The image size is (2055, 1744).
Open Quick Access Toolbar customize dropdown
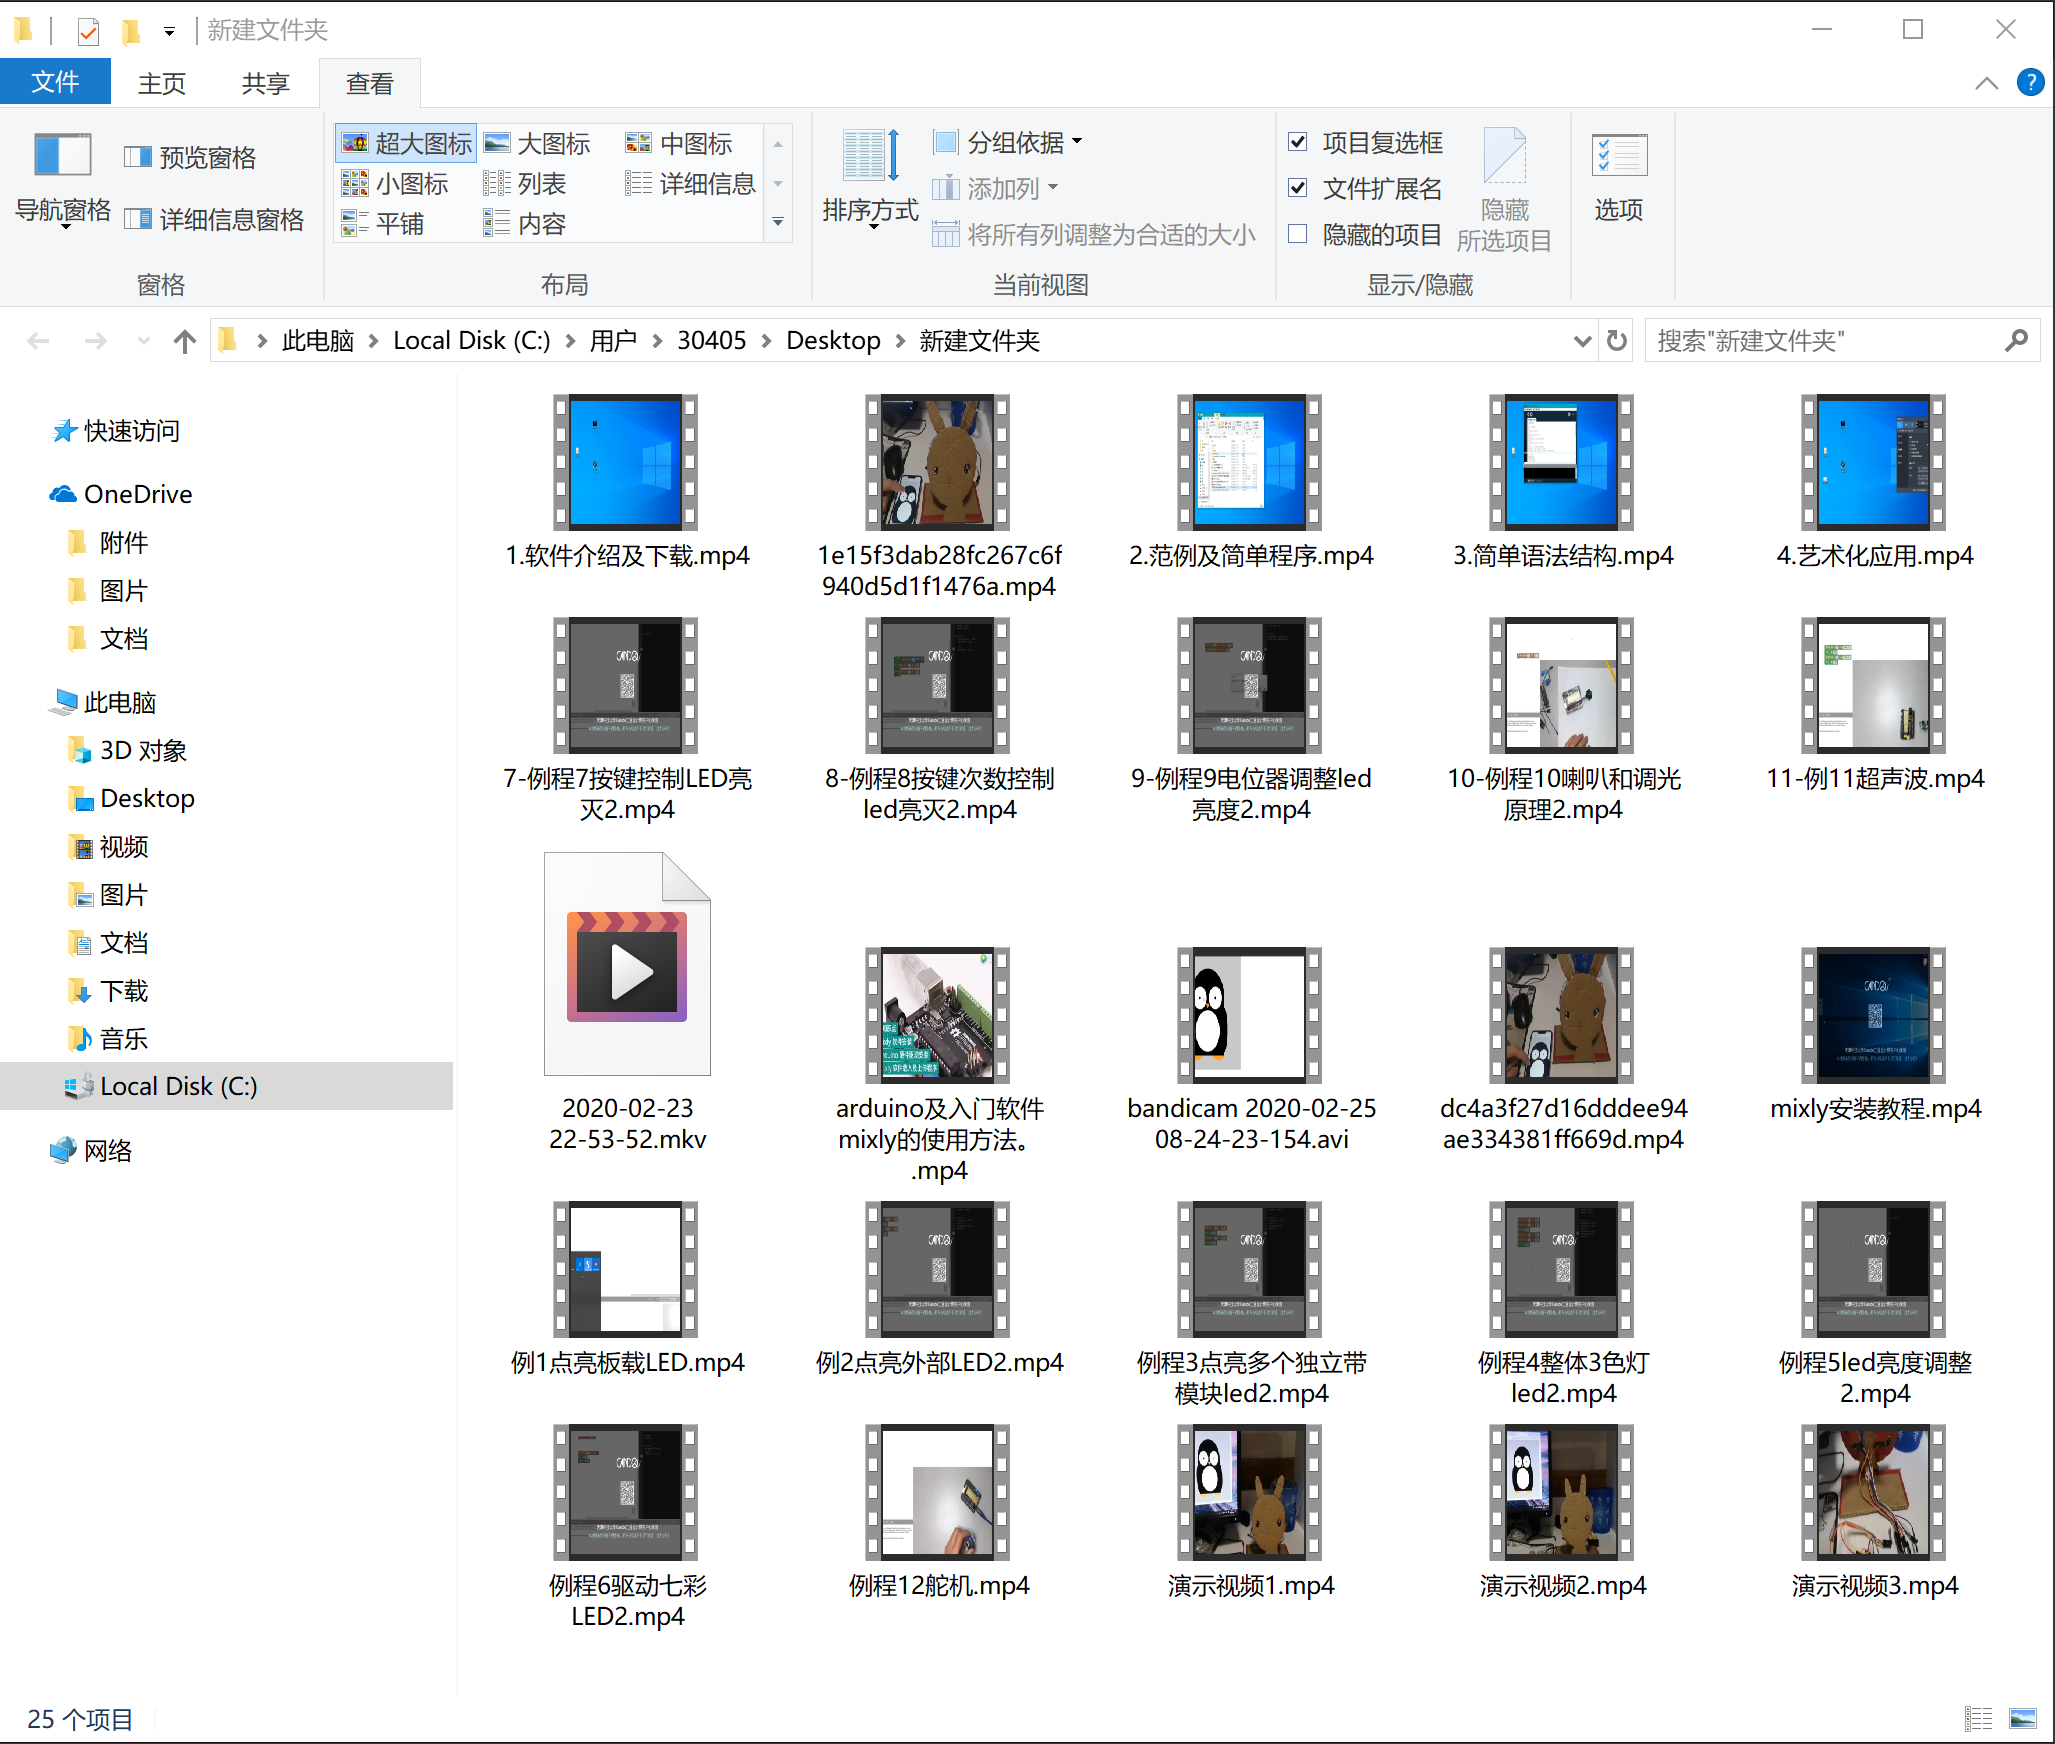169,31
